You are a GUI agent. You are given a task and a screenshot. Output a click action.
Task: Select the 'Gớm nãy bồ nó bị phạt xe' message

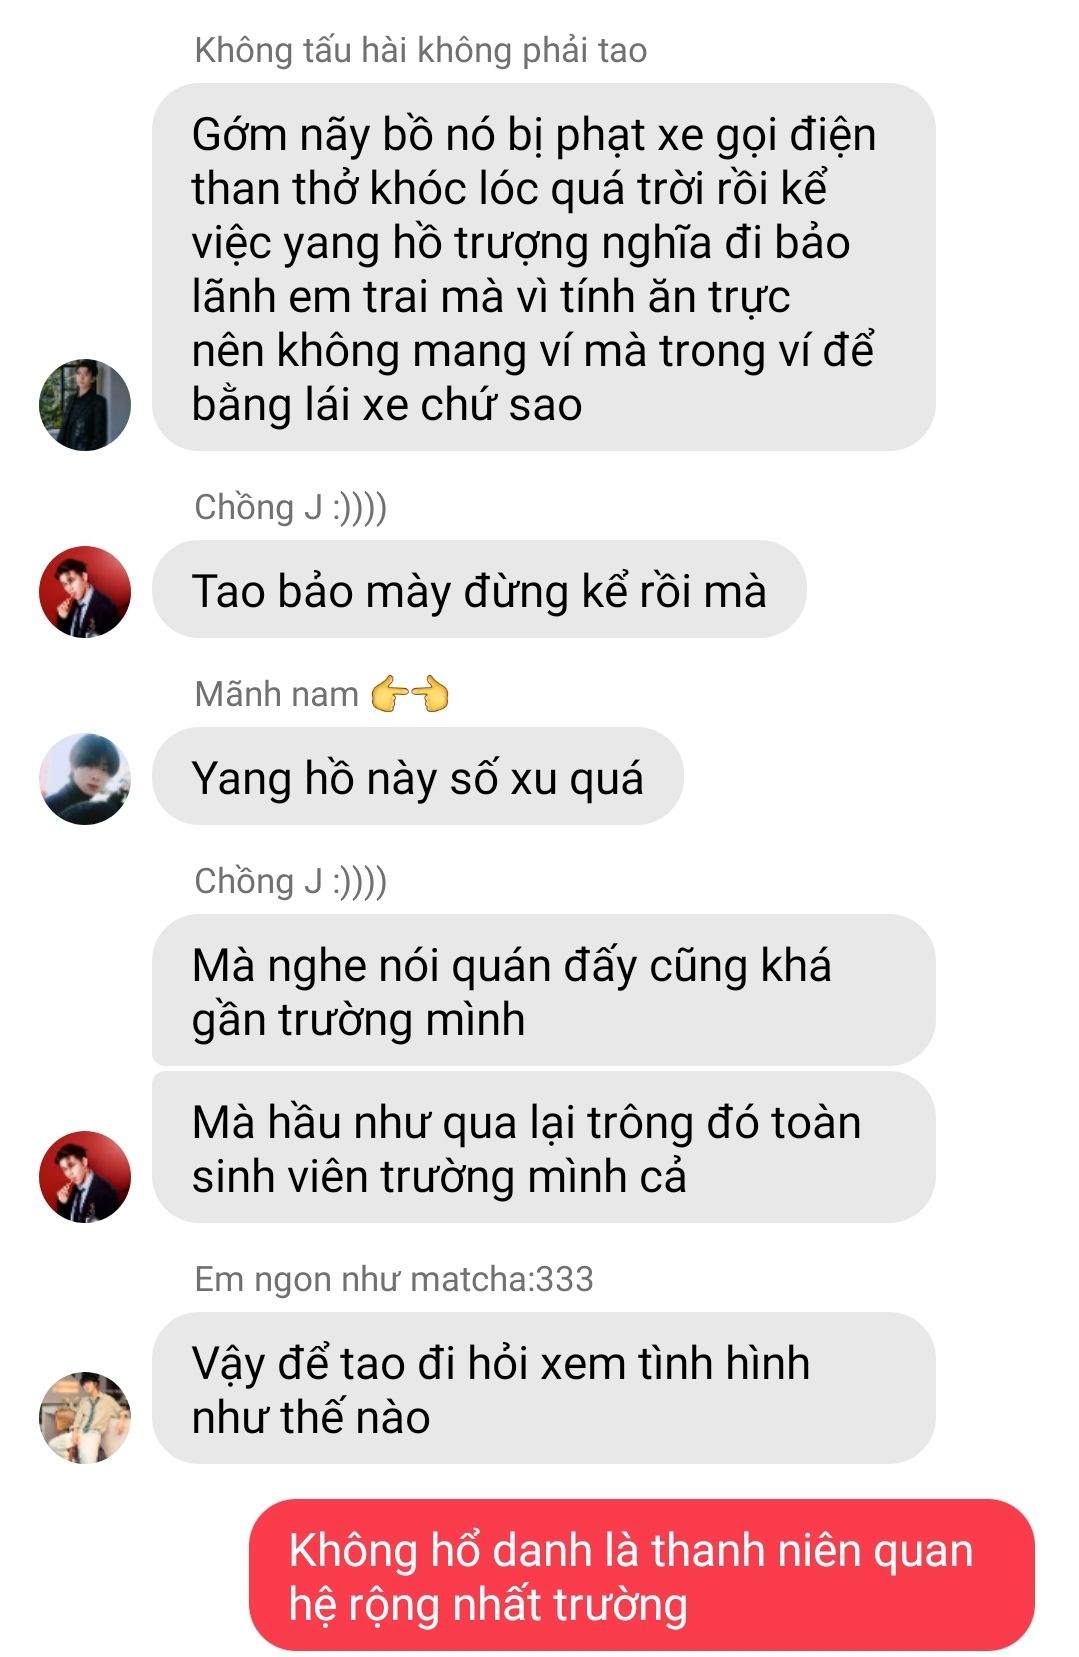click(x=543, y=267)
